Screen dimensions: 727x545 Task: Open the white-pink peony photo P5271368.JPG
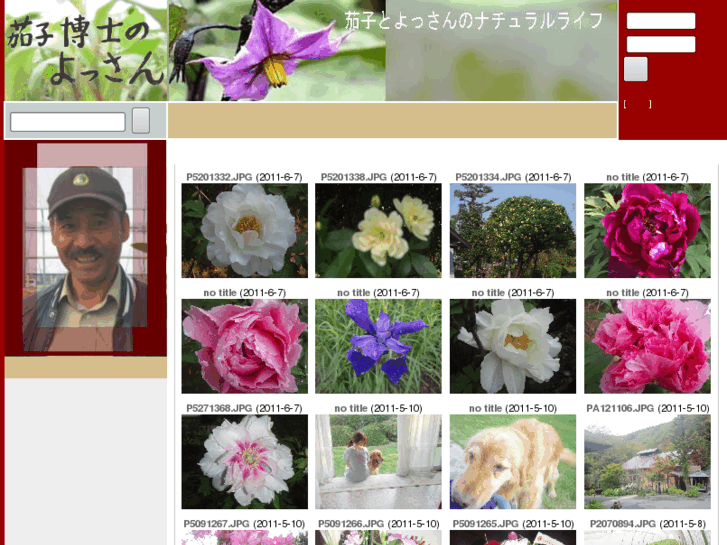tap(244, 462)
